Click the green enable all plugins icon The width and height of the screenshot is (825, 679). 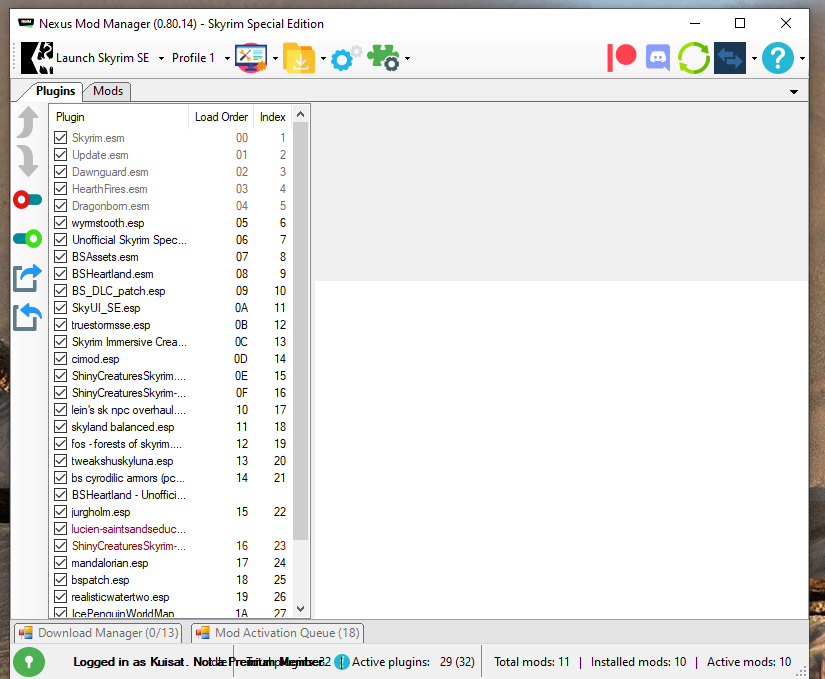[x=27, y=238]
